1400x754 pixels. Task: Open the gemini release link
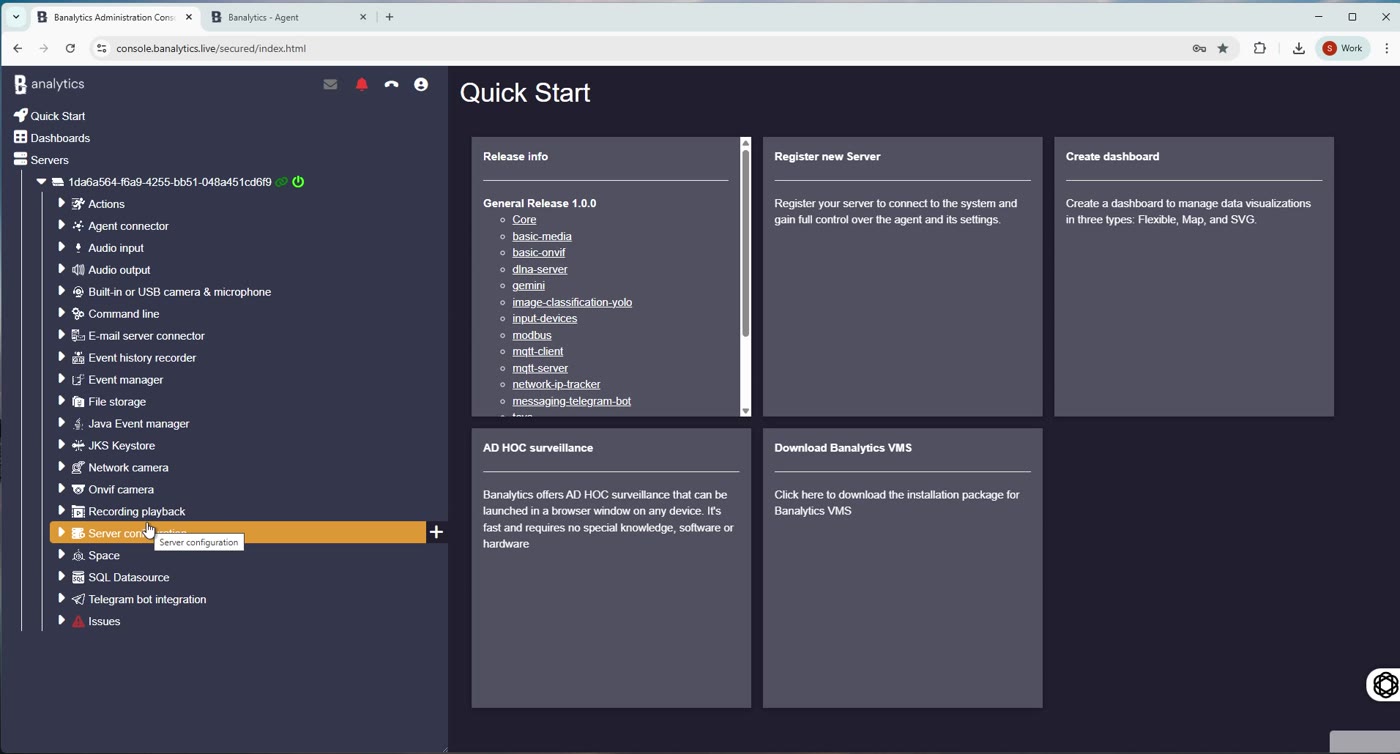(x=528, y=286)
